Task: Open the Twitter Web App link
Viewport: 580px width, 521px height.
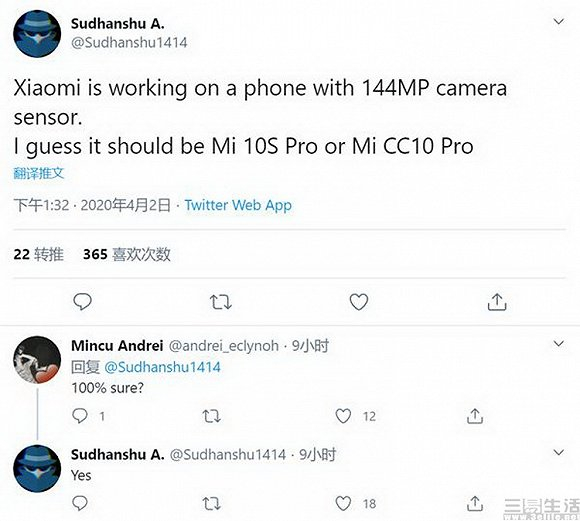Action: [x=238, y=205]
